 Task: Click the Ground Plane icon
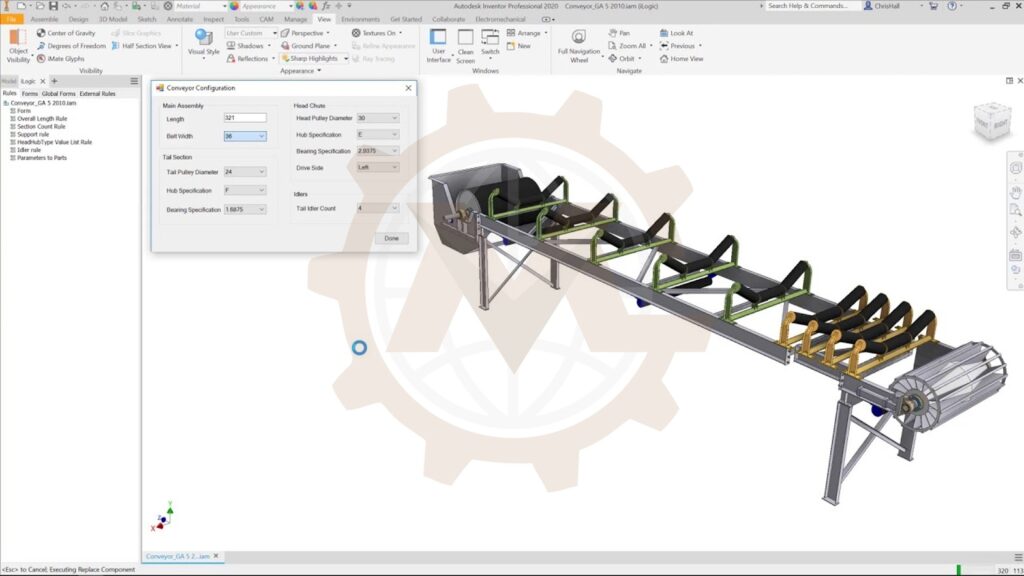(285, 46)
